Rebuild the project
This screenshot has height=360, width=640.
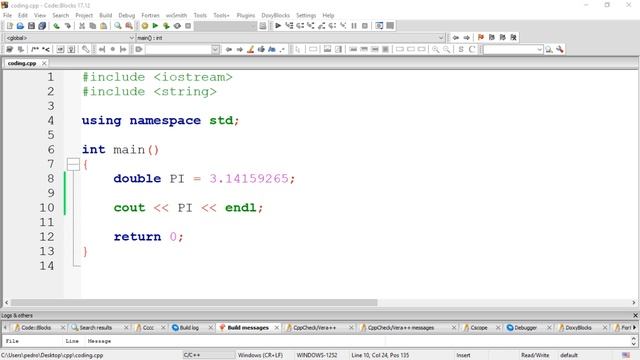click(177, 26)
